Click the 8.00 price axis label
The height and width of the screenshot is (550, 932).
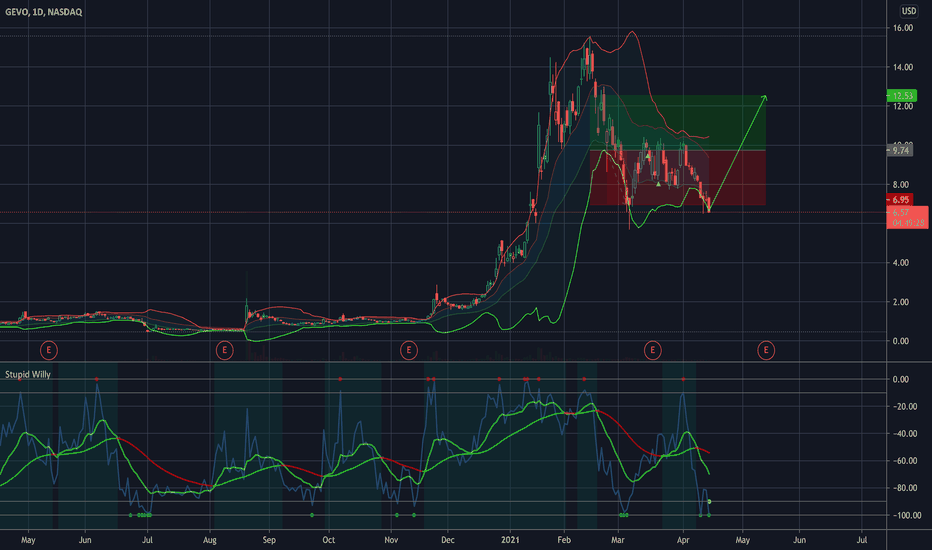tap(900, 185)
